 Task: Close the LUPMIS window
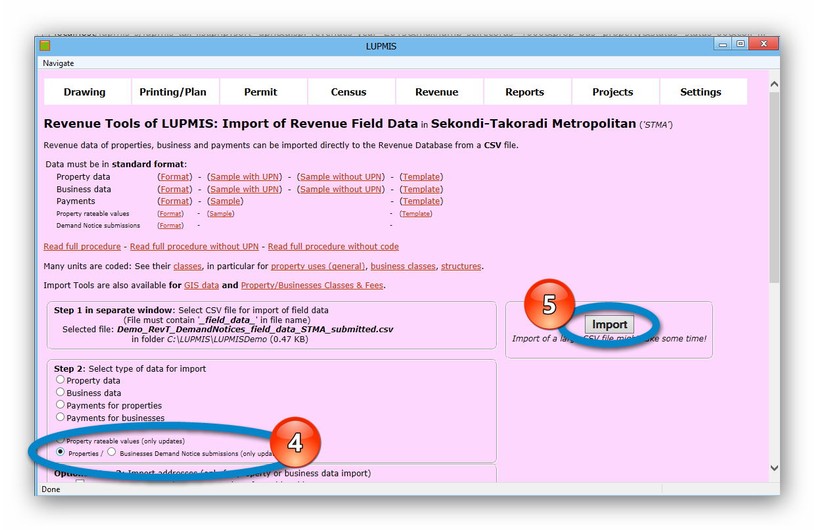(763, 45)
